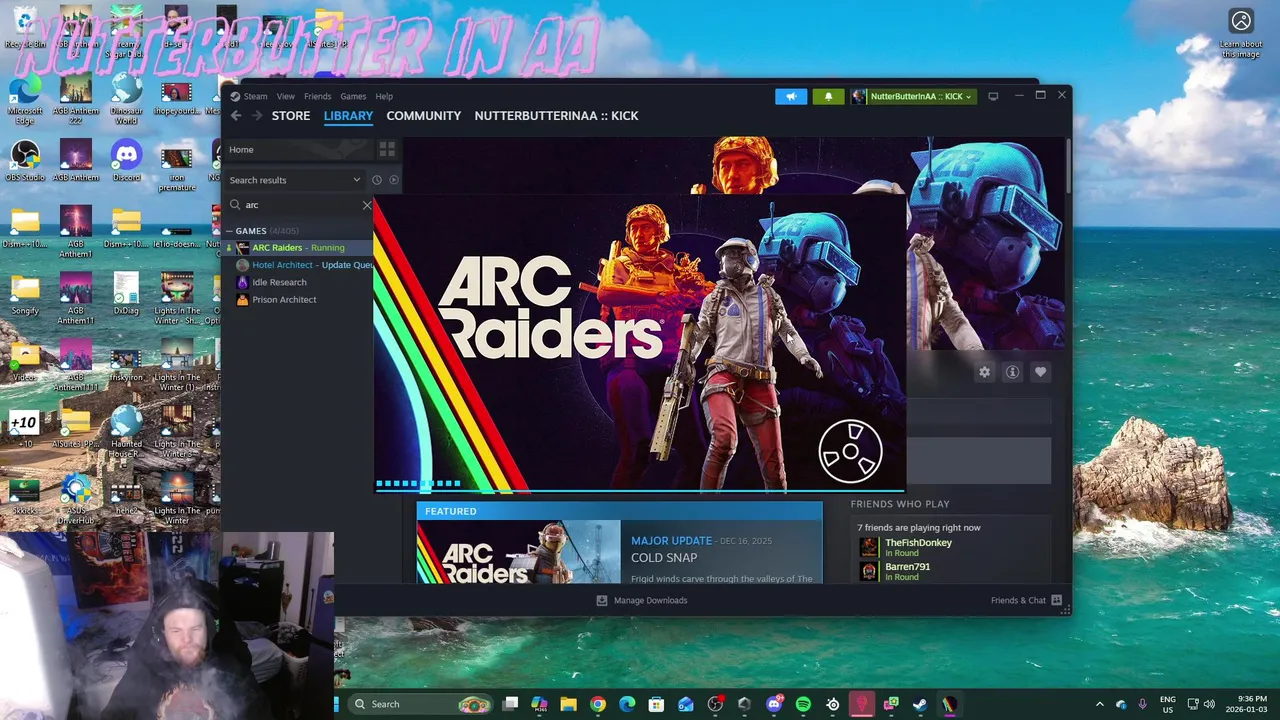This screenshot has width=1280, height=720.
Task: Open File Explorer from the taskbar
Action: point(568,704)
